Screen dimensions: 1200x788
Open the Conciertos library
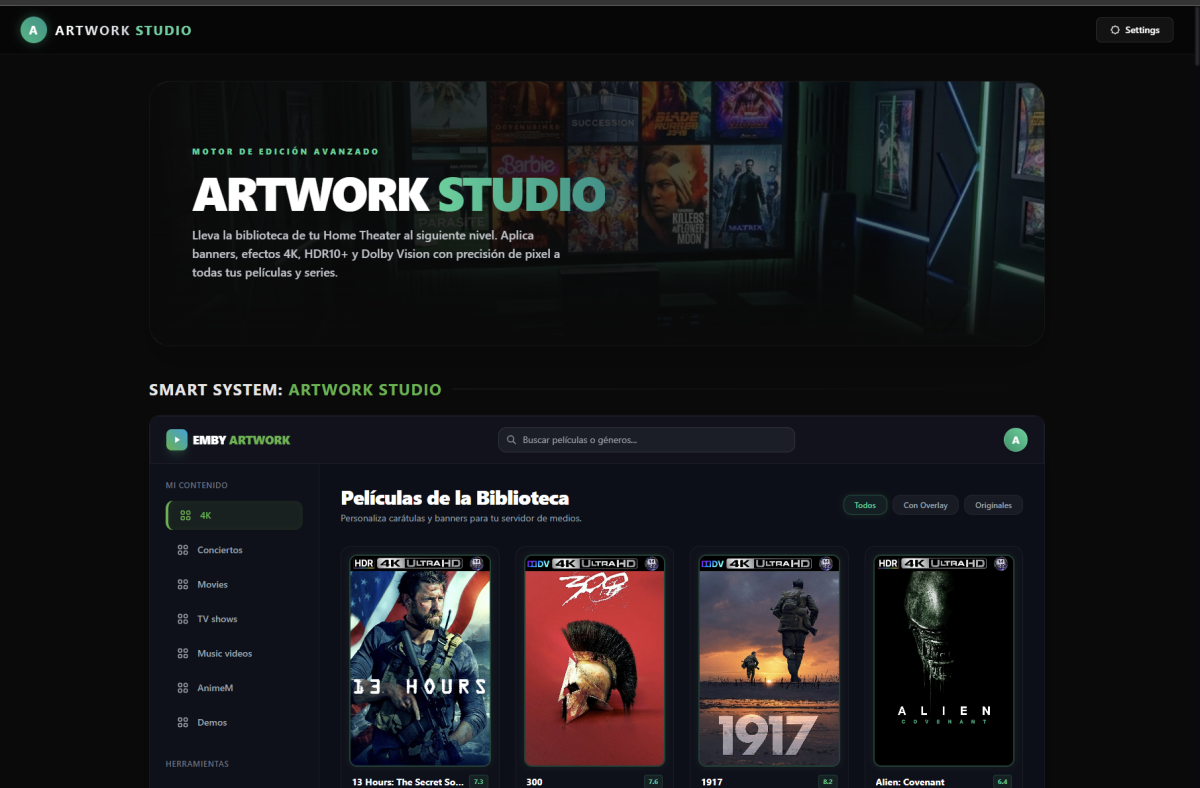tap(234, 550)
